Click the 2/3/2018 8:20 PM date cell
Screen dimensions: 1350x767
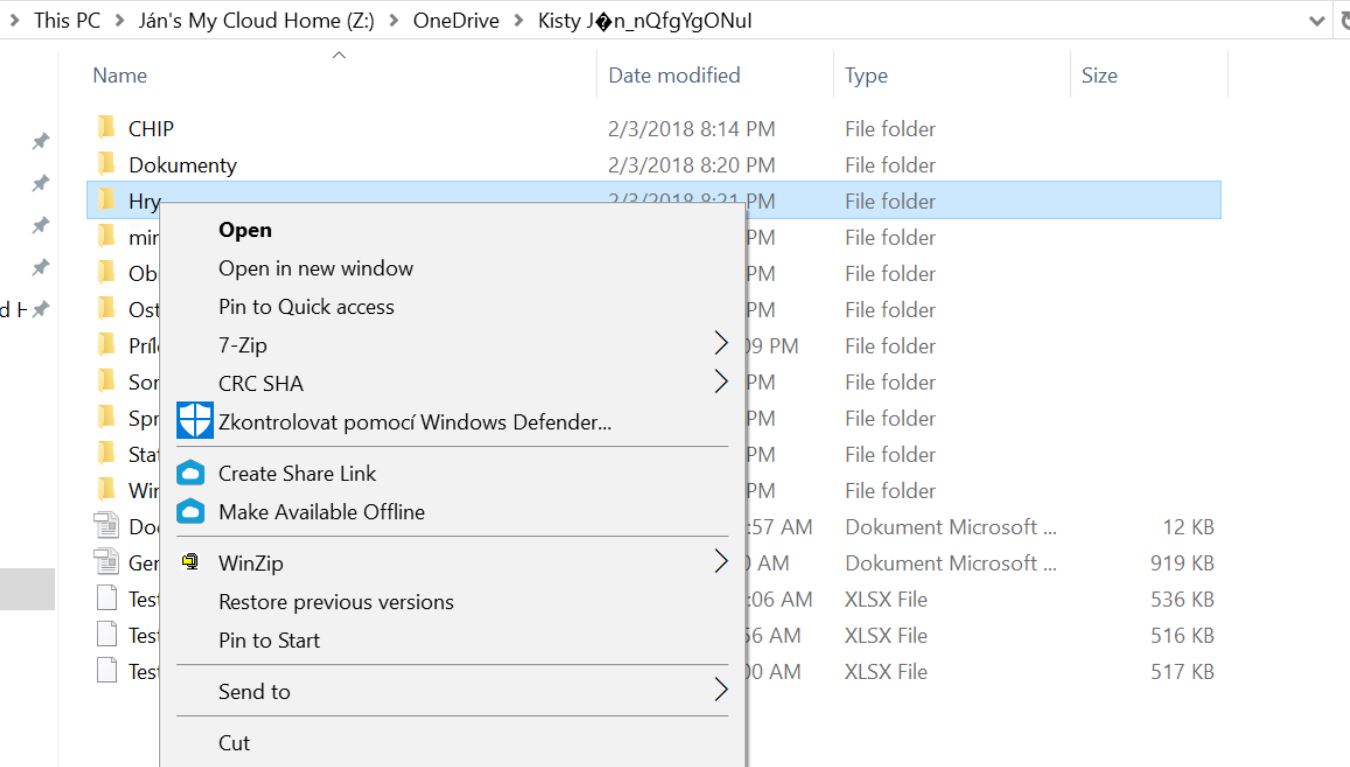691,164
